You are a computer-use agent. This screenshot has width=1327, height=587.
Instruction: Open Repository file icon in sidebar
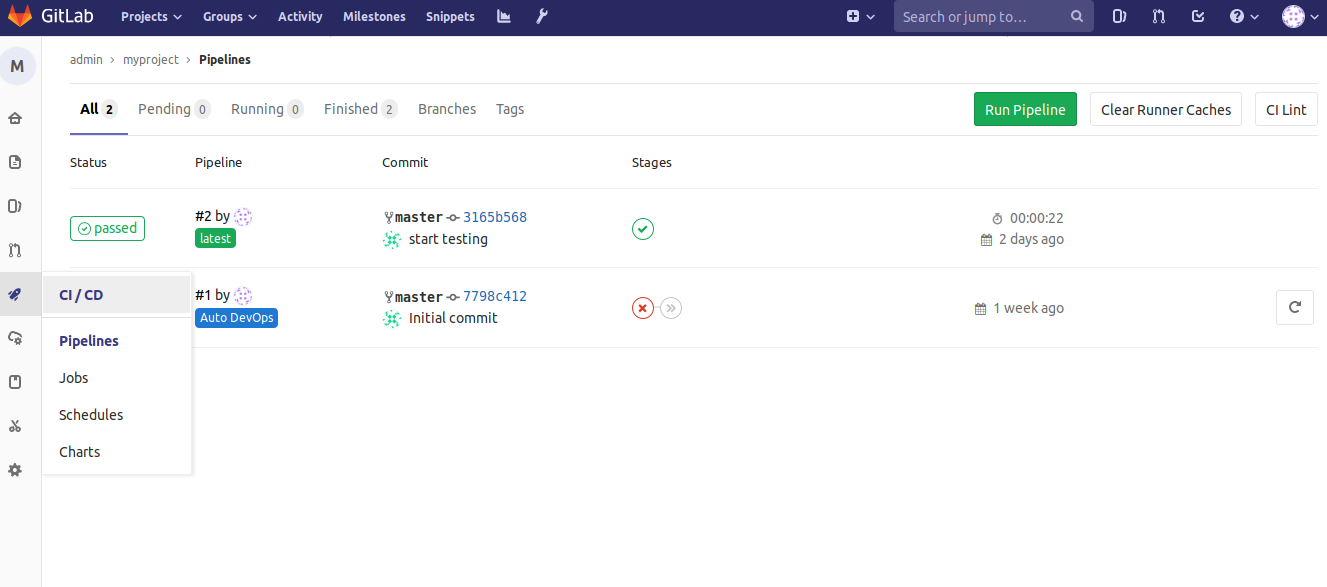(15, 162)
